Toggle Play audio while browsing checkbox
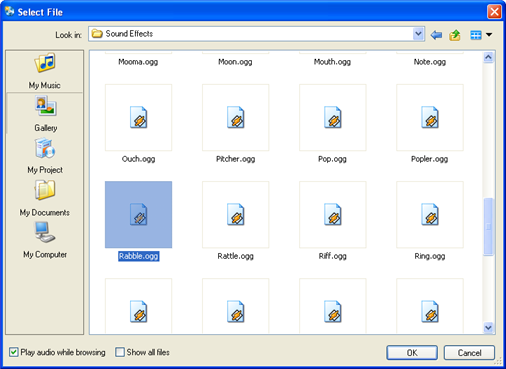The image size is (506, 369). [14, 352]
